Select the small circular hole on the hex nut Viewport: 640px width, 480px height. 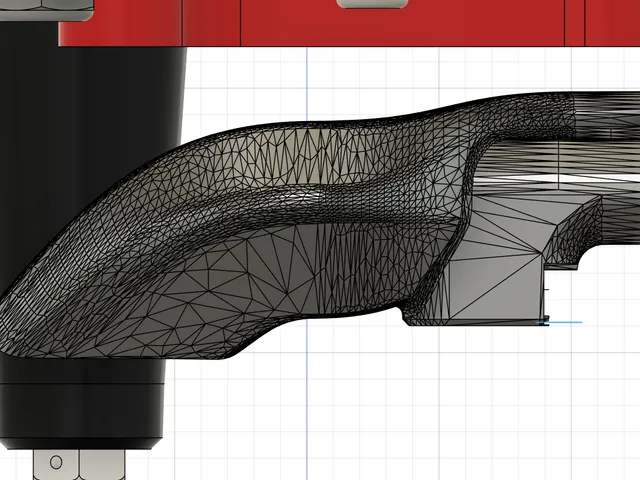[56, 462]
